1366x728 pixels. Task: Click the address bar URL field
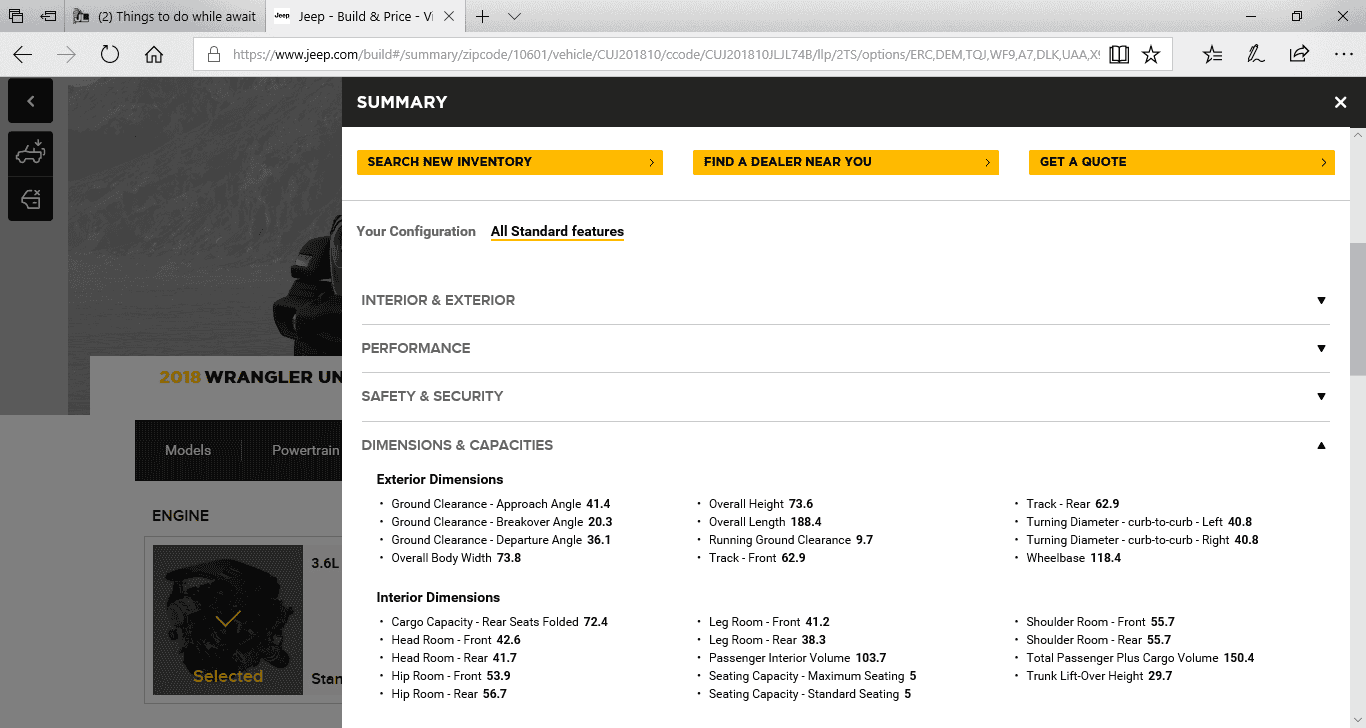point(665,55)
